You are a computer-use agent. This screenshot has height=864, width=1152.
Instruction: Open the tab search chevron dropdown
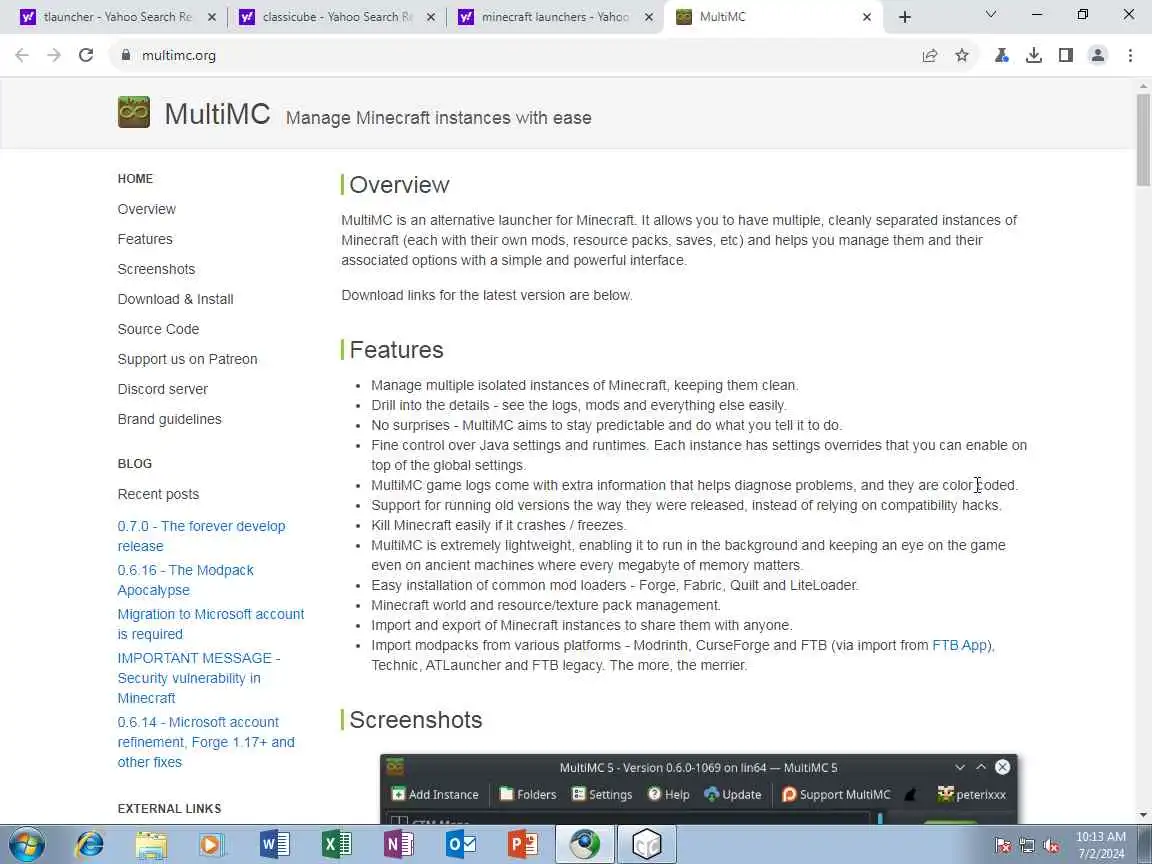pos(990,14)
